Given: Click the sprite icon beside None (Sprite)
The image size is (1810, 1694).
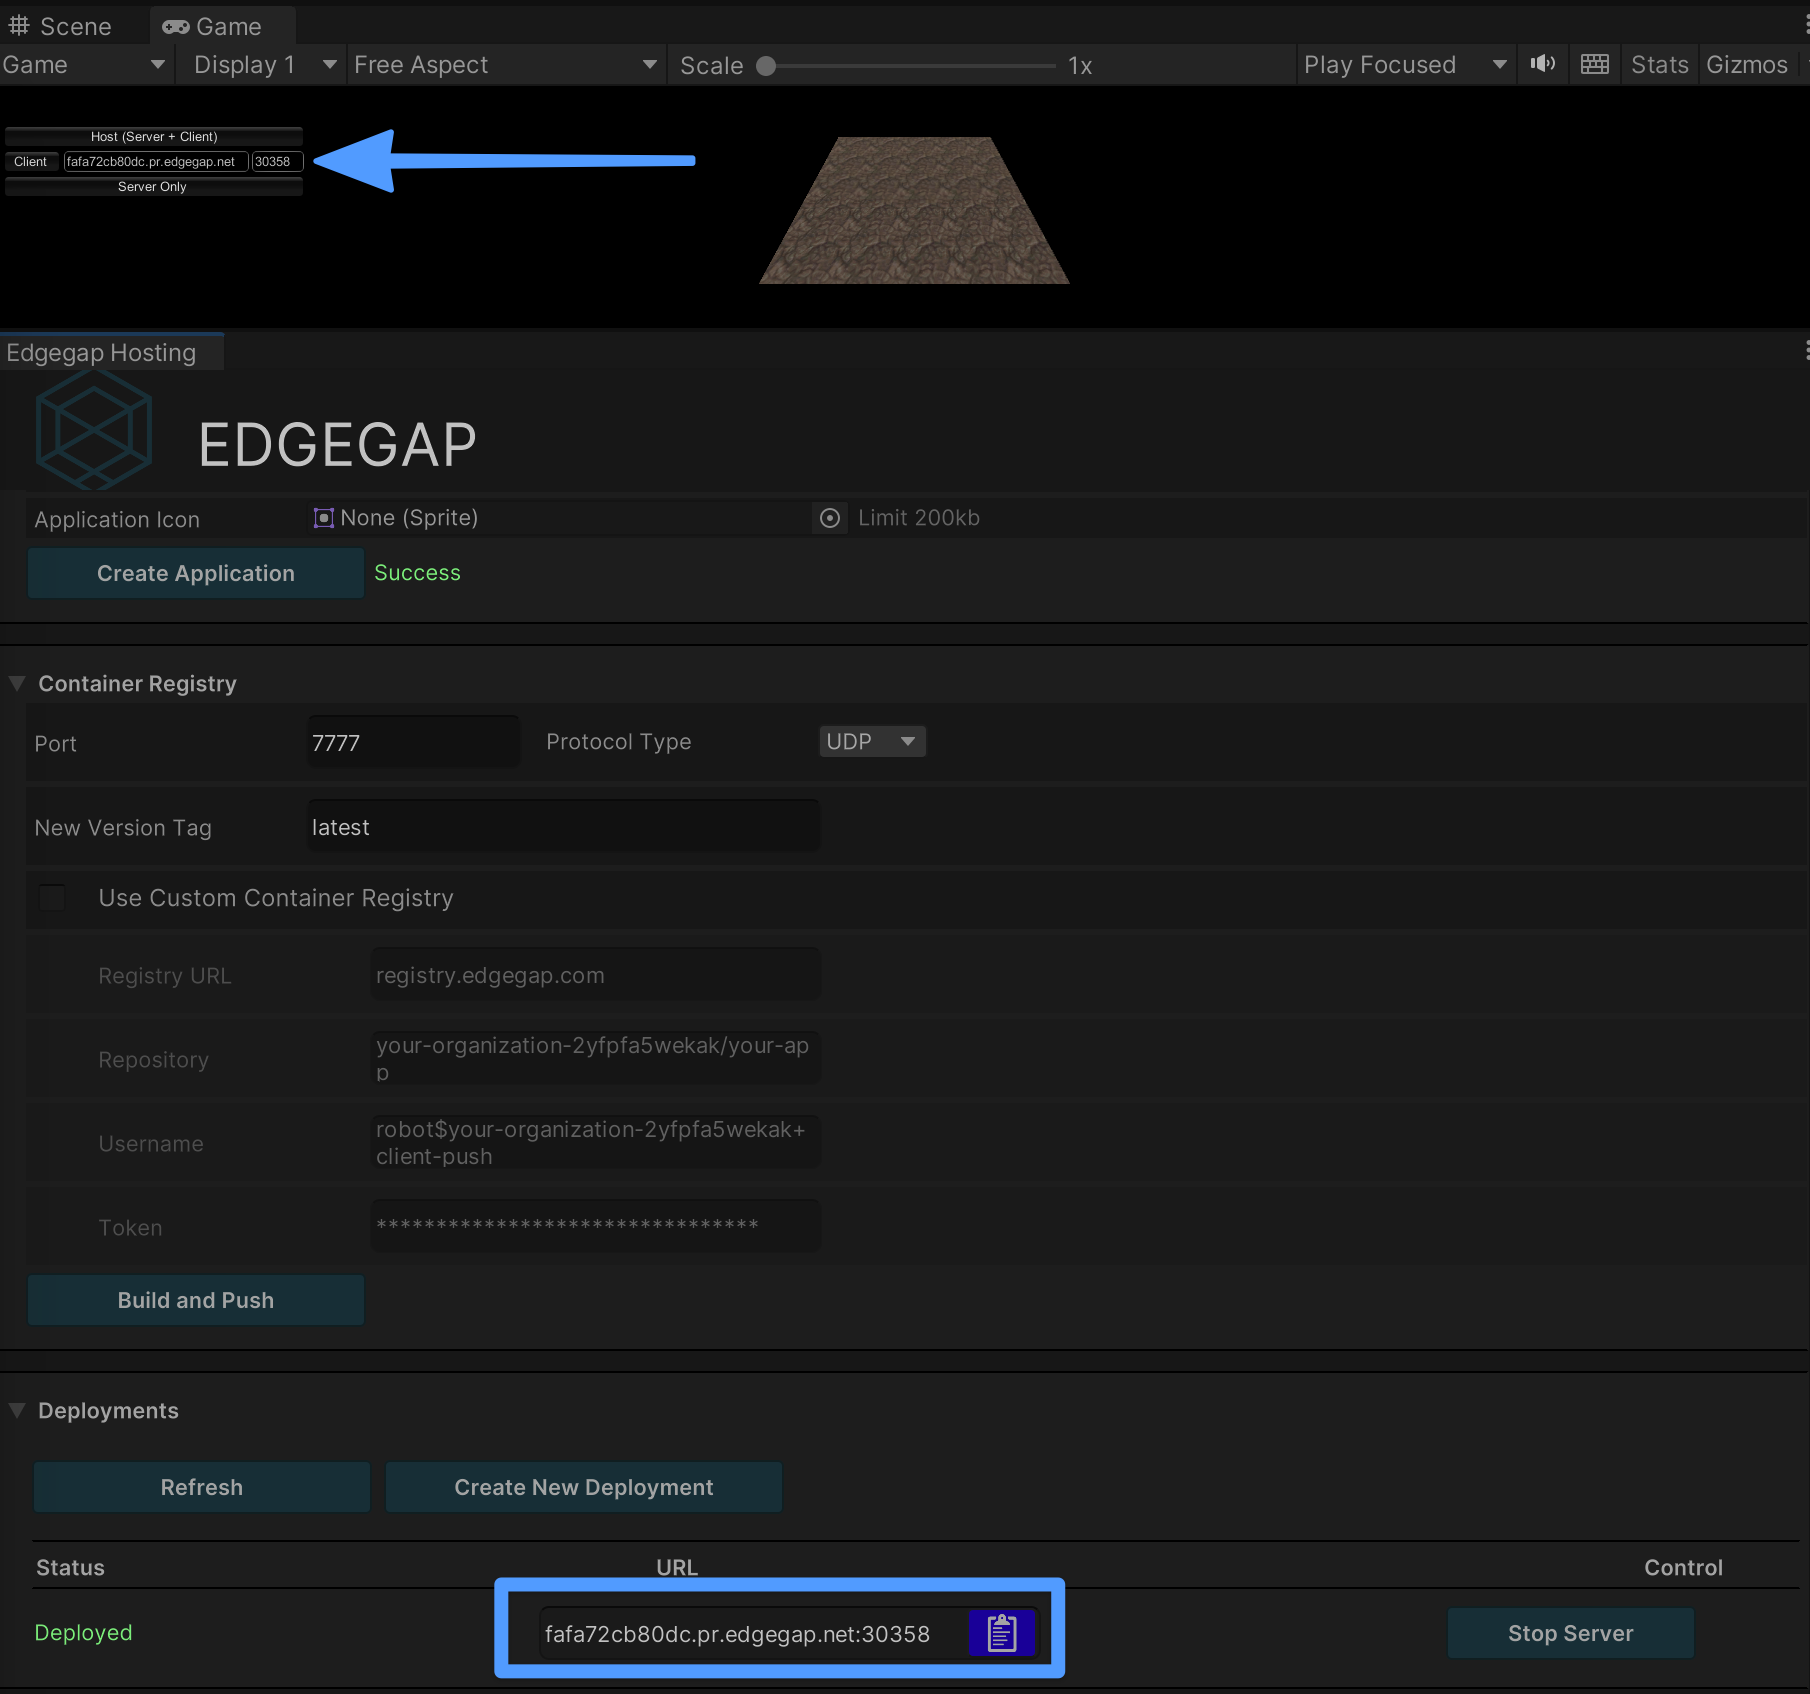Looking at the screenshot, I should coord(323,518).
